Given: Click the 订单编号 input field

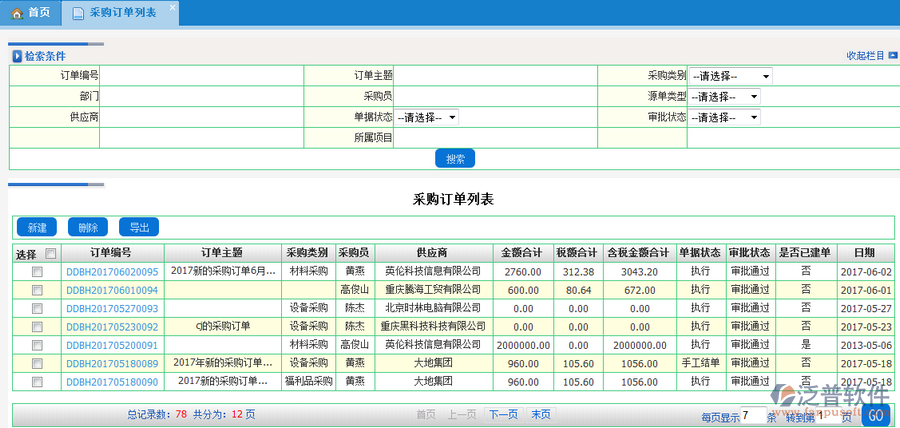Looking at the screenshot, I should tap(200, 76).
